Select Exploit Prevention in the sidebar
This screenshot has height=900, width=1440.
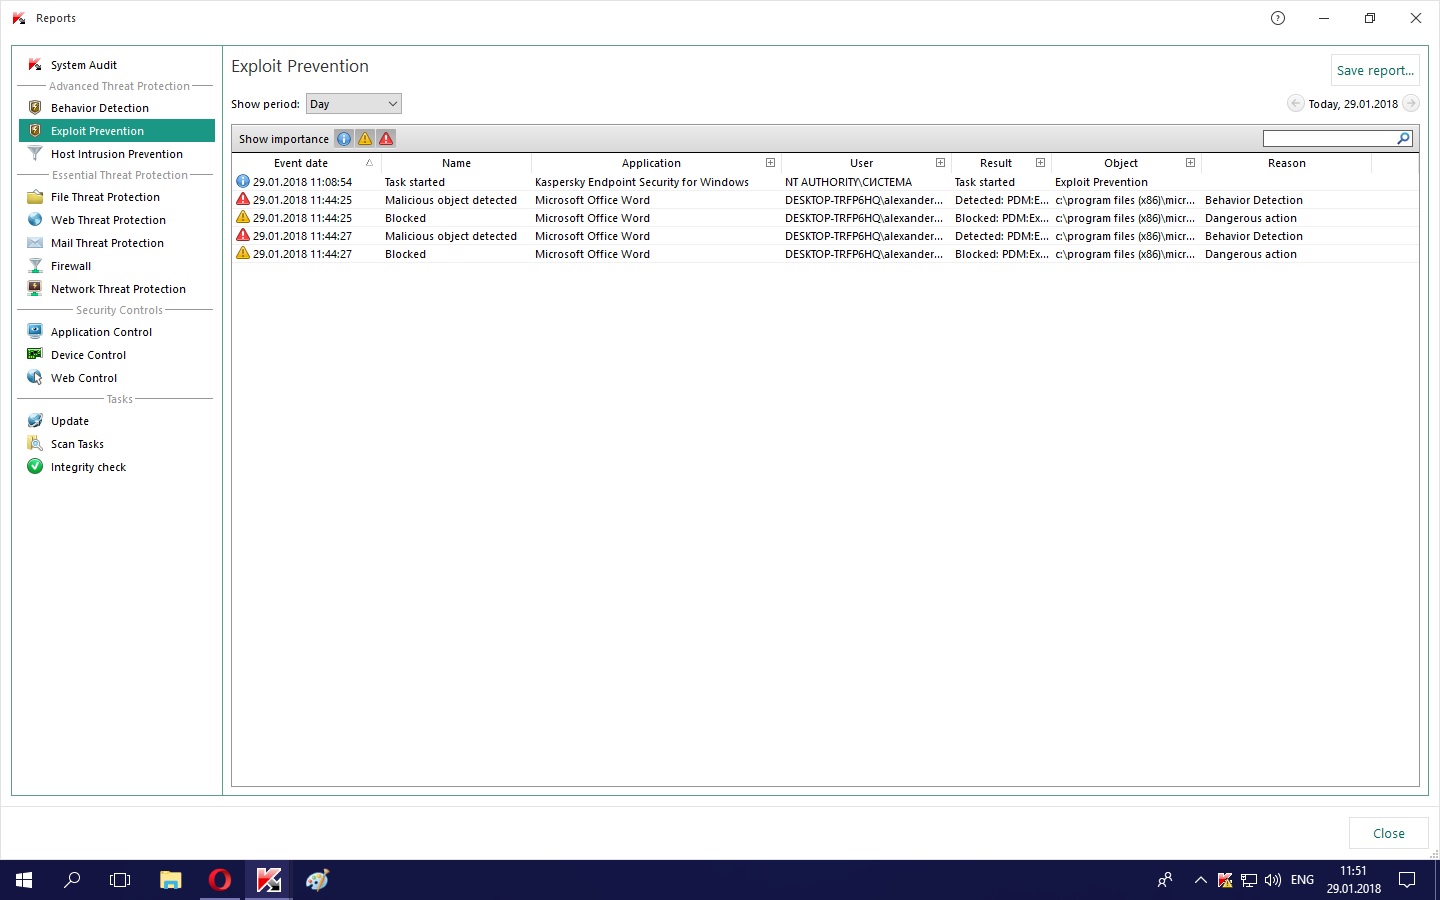[117, 131]
